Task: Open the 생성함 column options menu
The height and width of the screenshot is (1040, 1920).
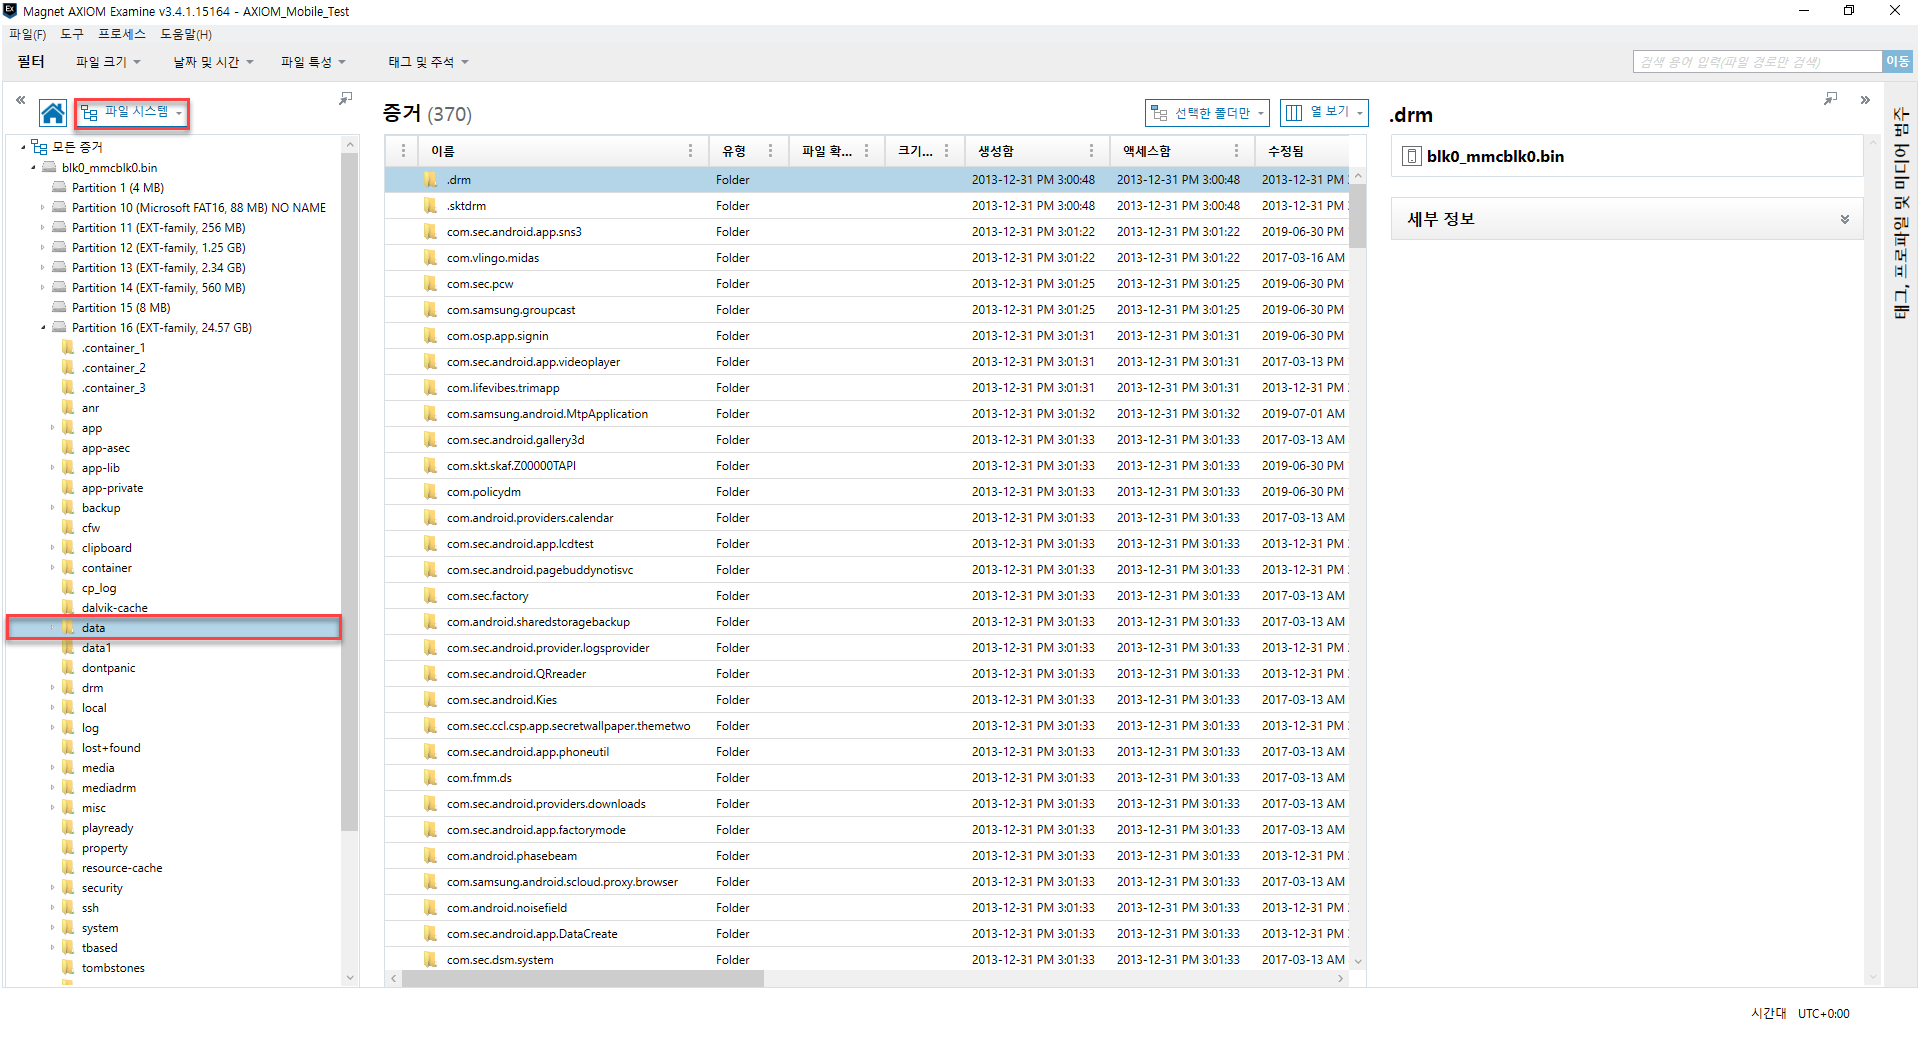Action: pyautogui.click(x=1091, y=151)
